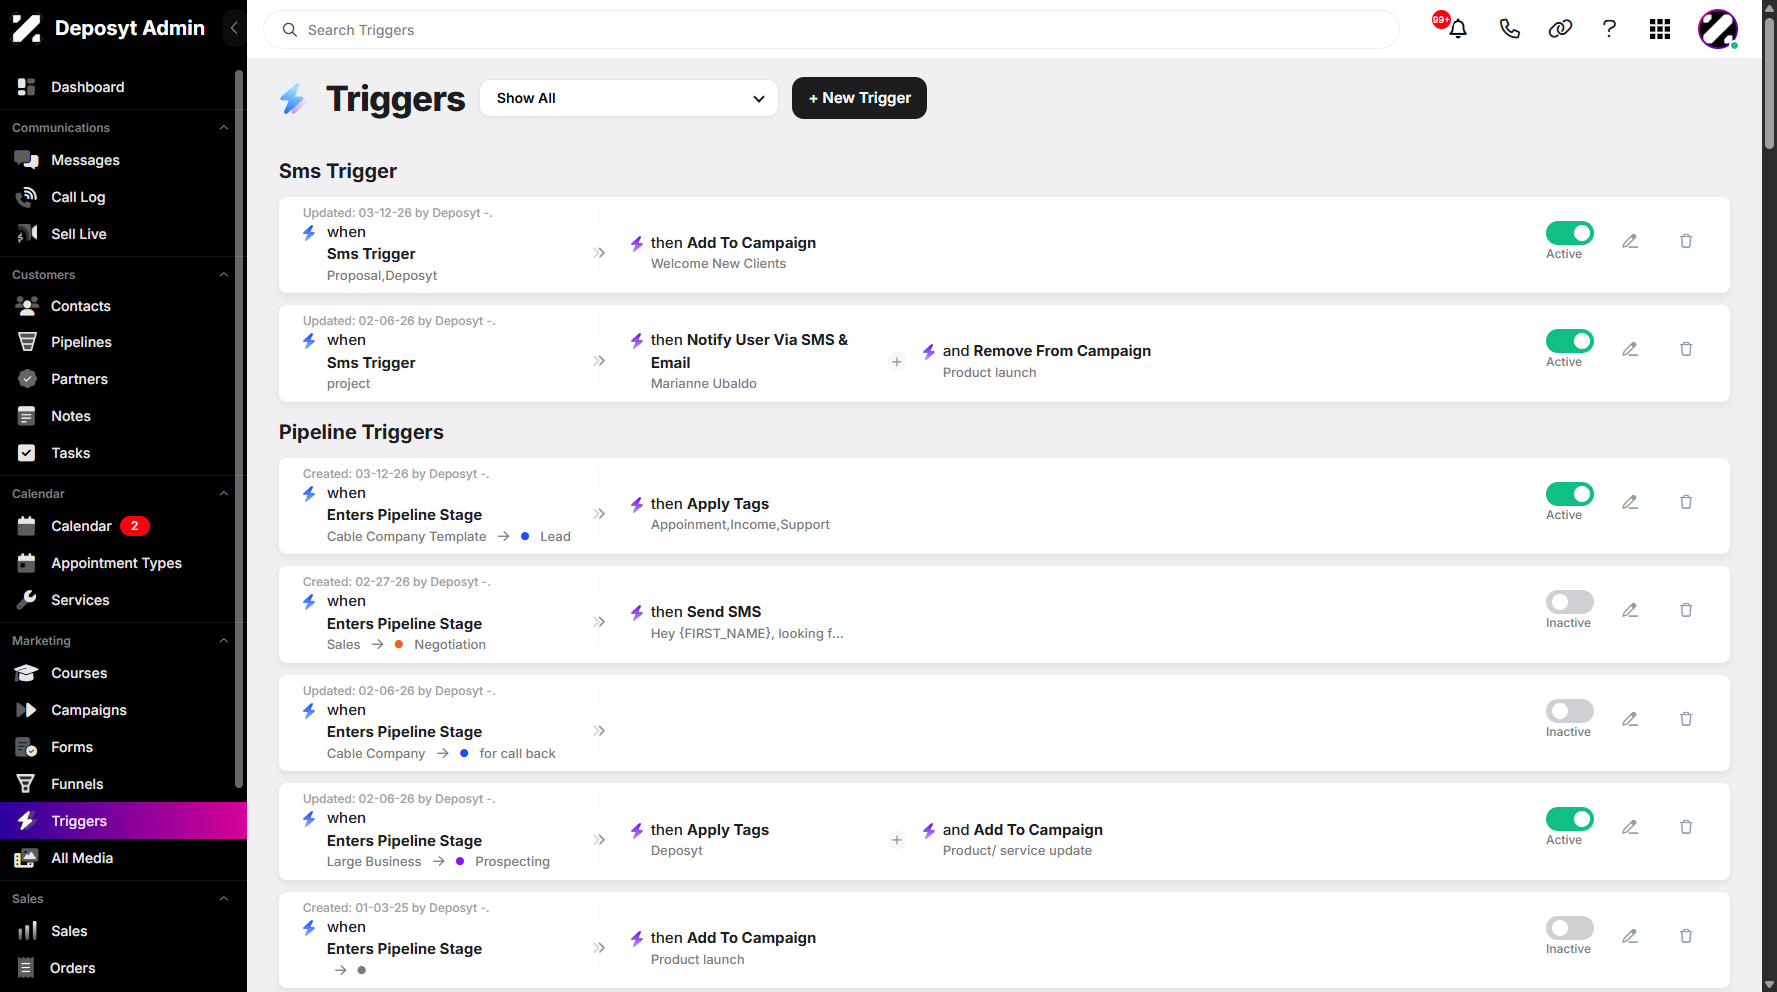Click the Search Triggers input field
This screenshot has height=992, width=1777.
coord(831,30)
